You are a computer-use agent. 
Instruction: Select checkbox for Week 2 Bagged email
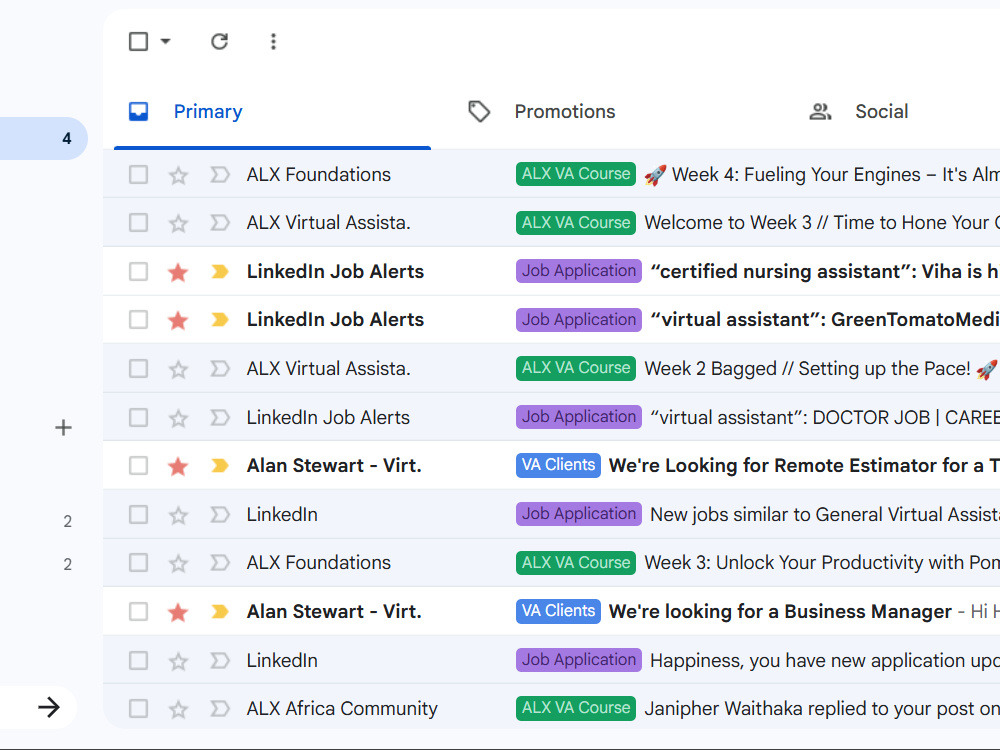coord(138,369)
